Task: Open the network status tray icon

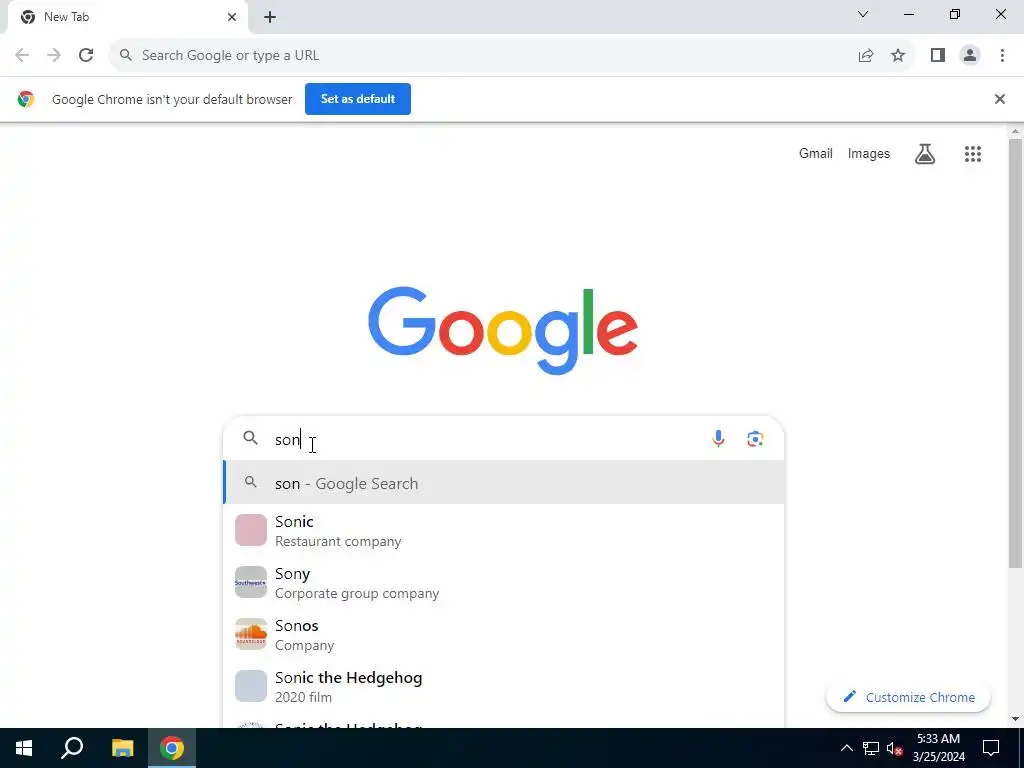Action: 871,748
